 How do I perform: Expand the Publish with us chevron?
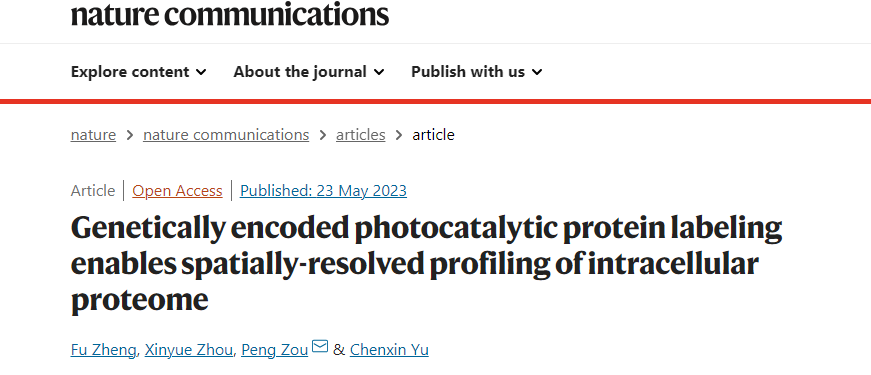click(537, 72)
